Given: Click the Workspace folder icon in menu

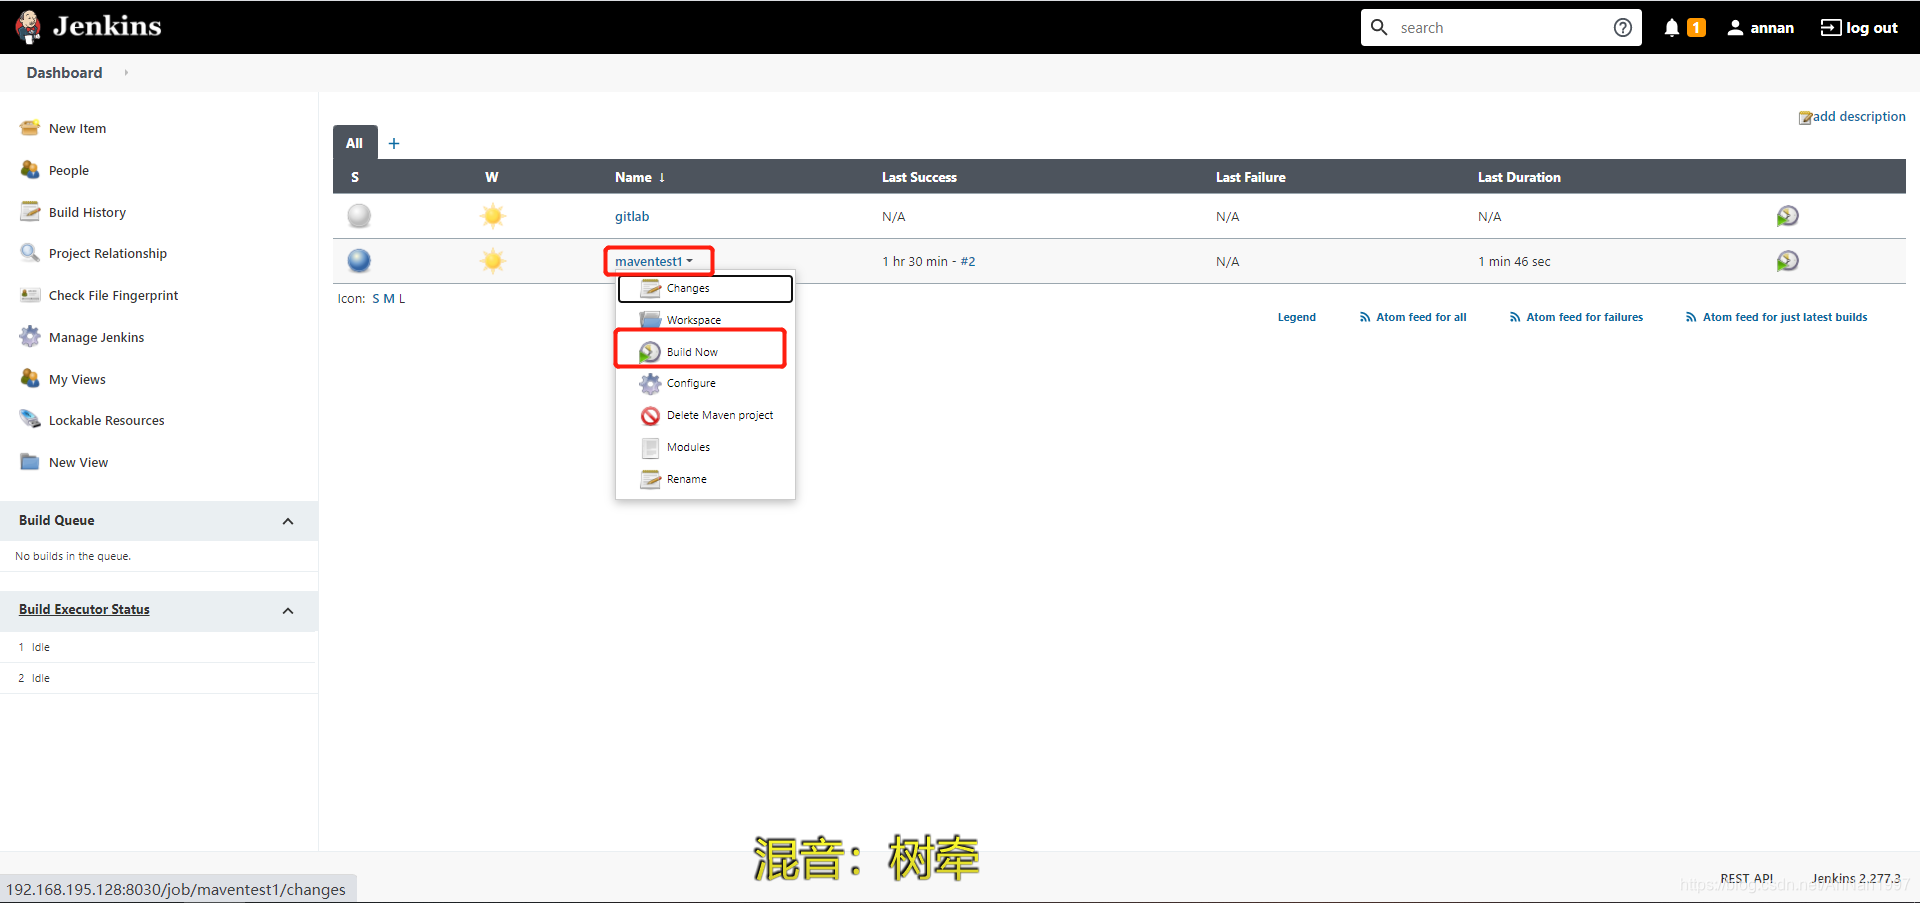Looking at the screenshot, I should 650,320.
